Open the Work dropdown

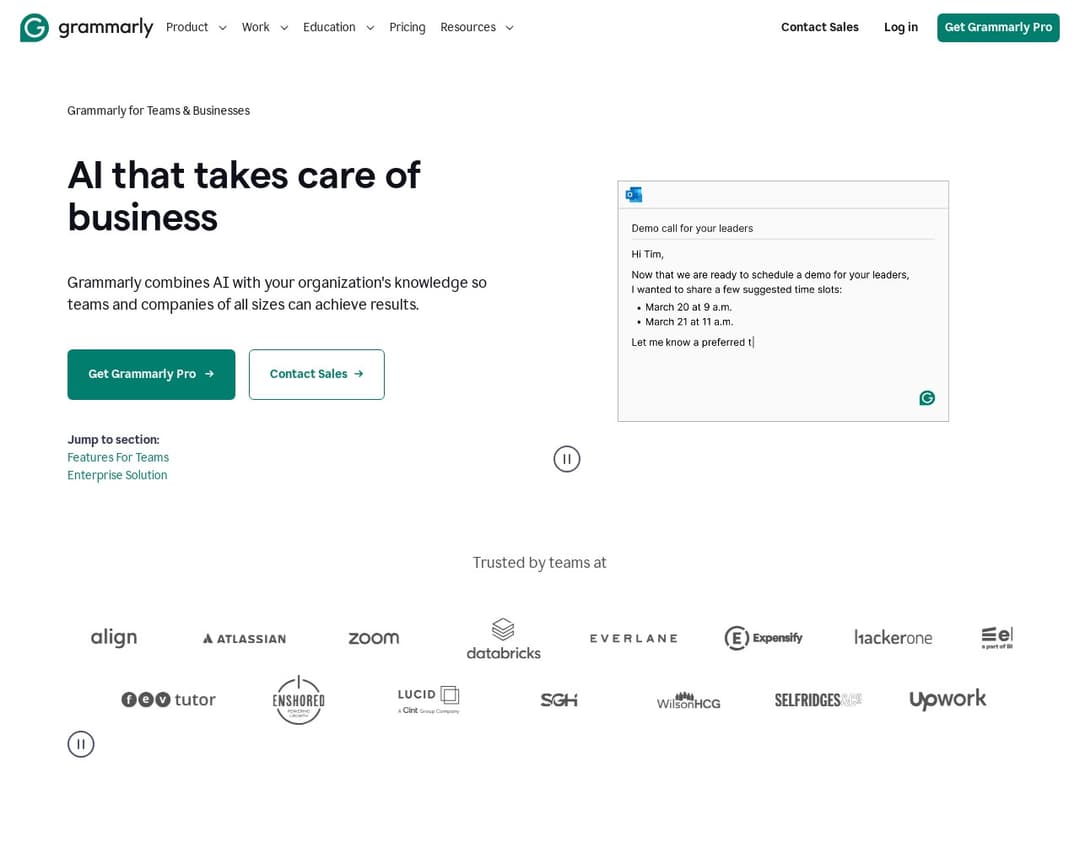coord(264,27)
